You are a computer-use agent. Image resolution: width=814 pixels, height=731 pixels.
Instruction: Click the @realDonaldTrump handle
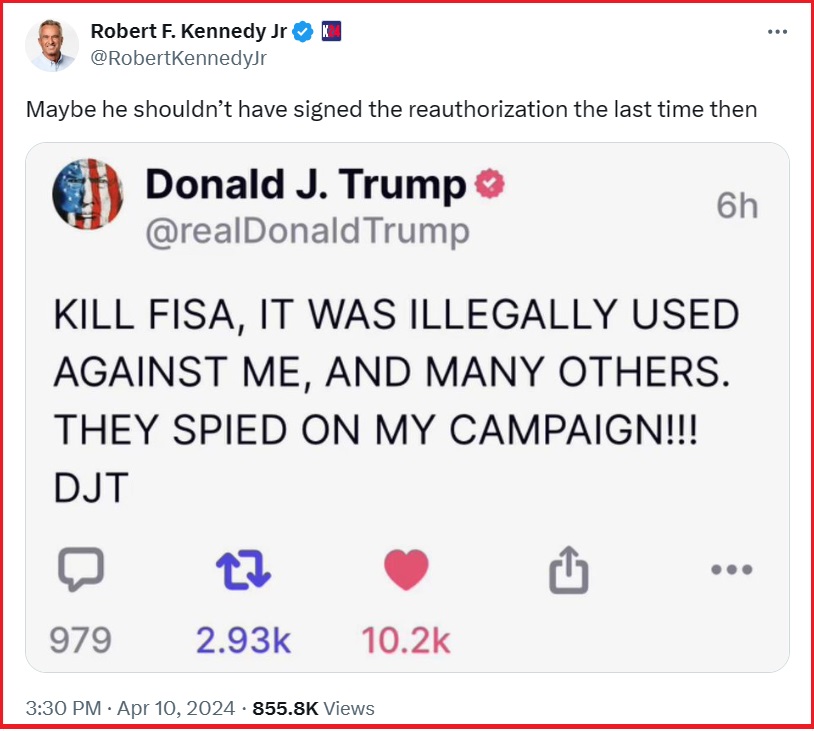coord(307,232)
